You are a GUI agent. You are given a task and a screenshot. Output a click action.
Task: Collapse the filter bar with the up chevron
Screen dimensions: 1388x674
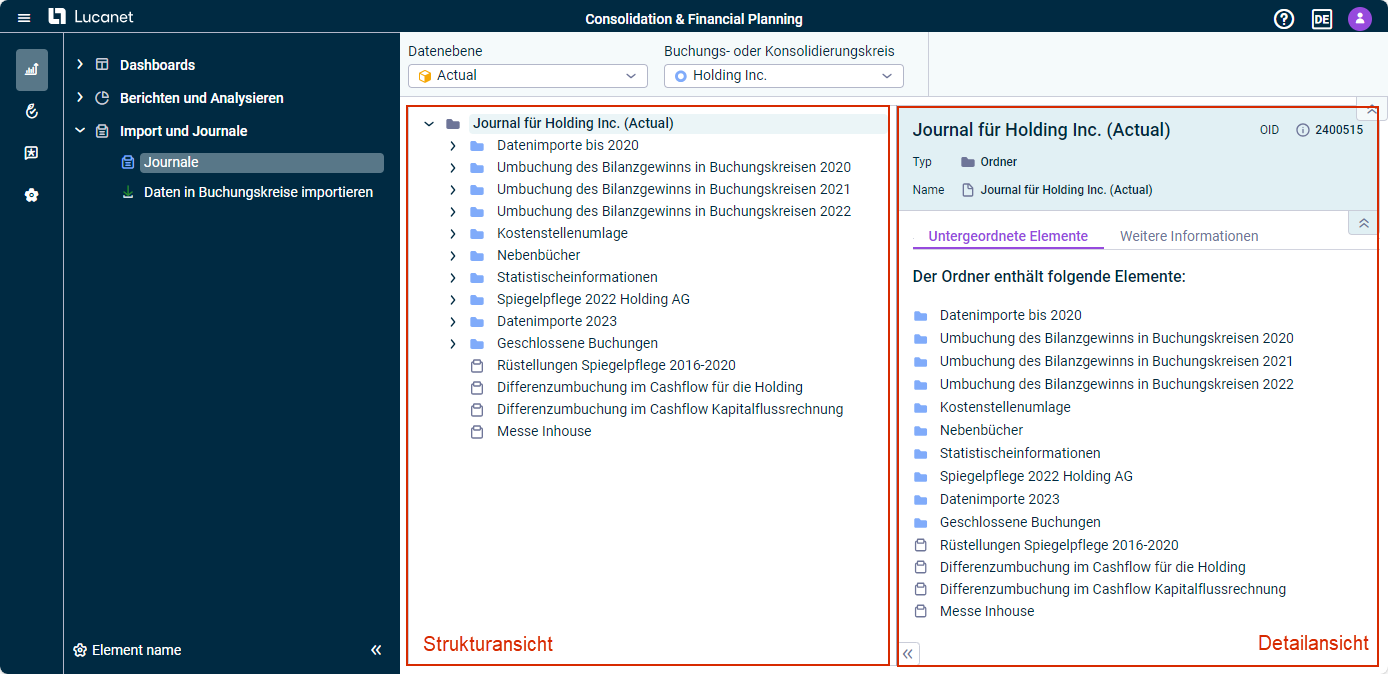pyautogui.click(x=1371, y=109)
